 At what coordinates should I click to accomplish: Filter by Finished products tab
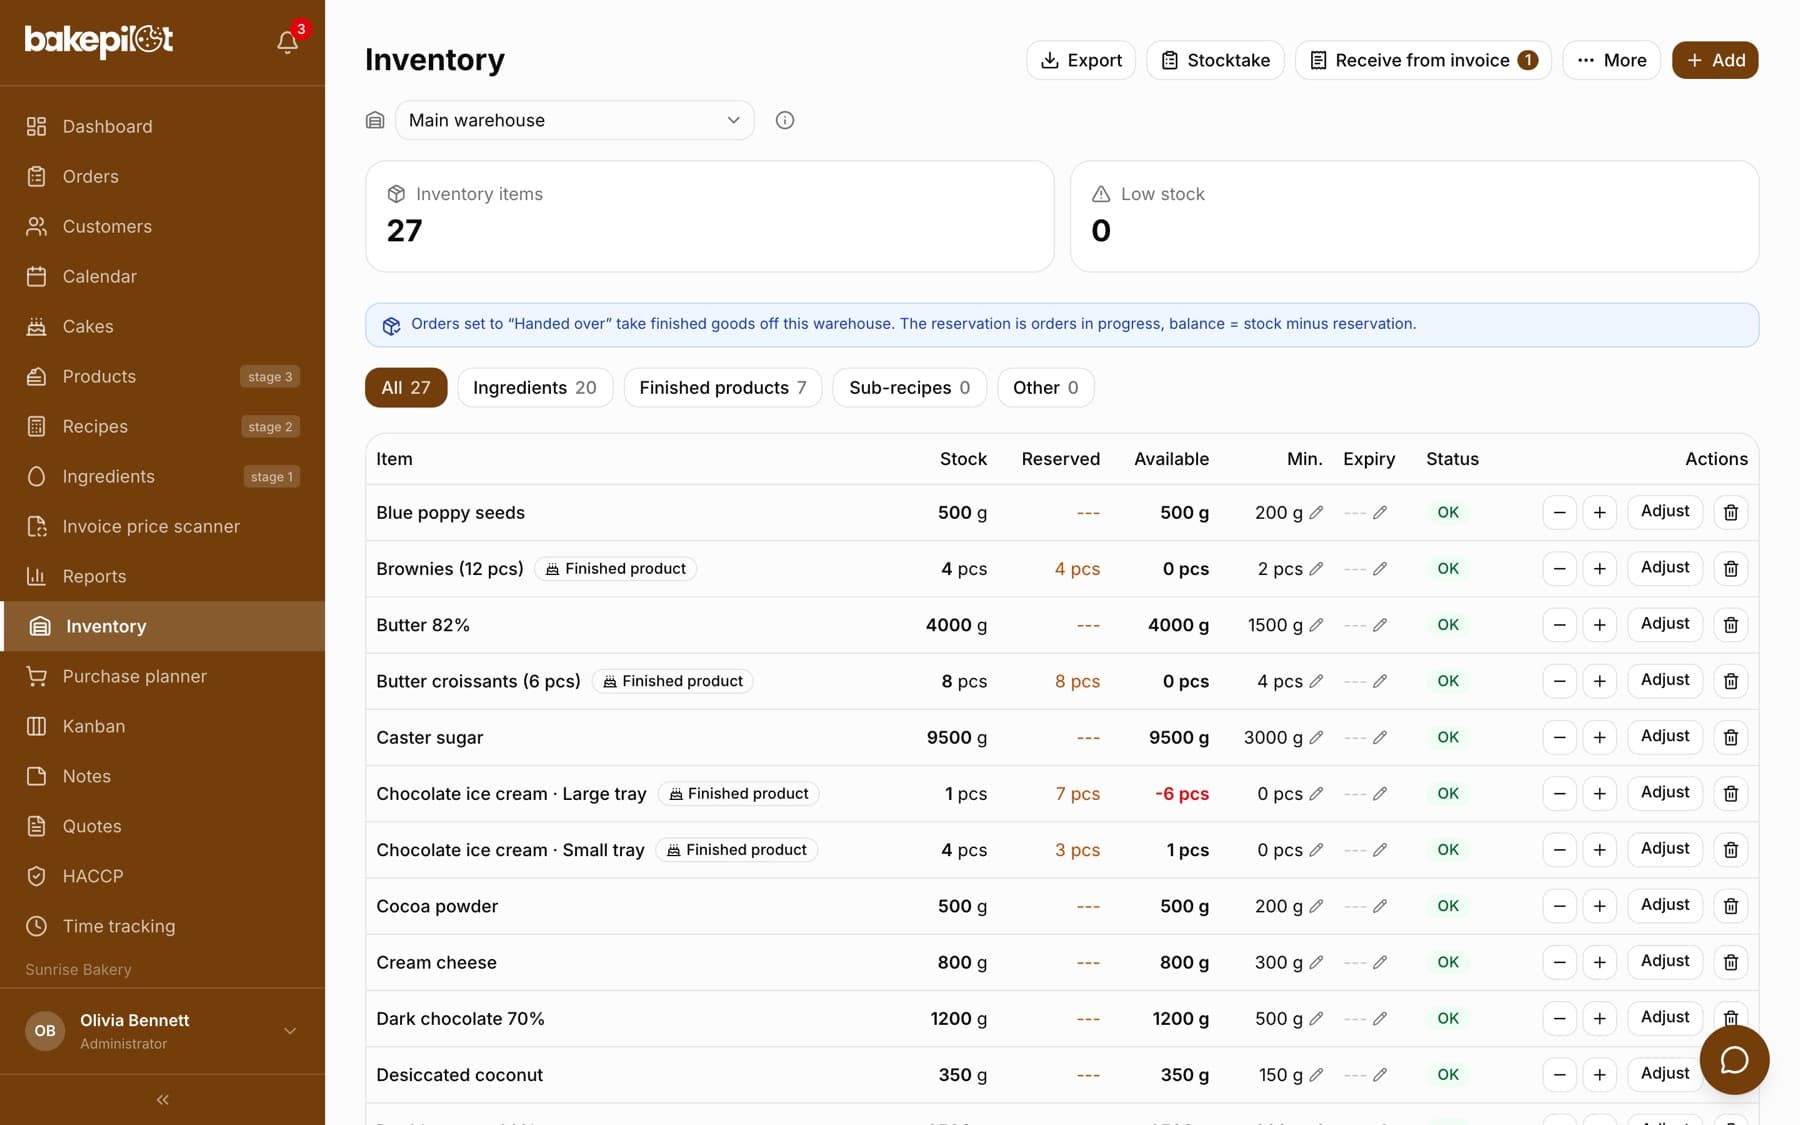coord(723,388)
